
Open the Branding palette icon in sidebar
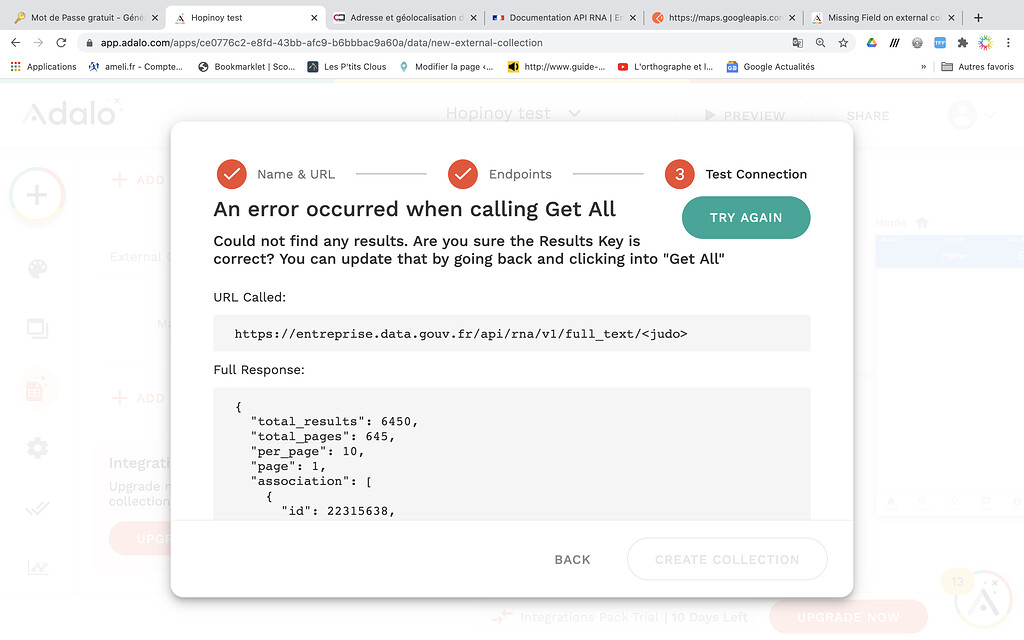(x=37, y=268)
